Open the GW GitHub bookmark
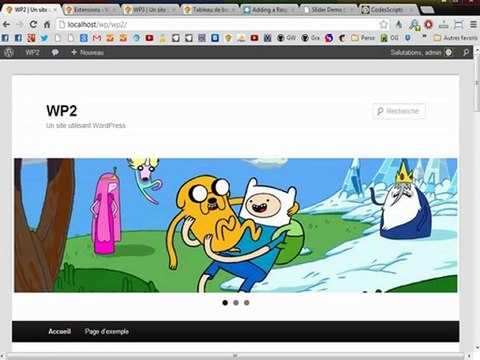 pyautogui.click(x=287, y=38)
